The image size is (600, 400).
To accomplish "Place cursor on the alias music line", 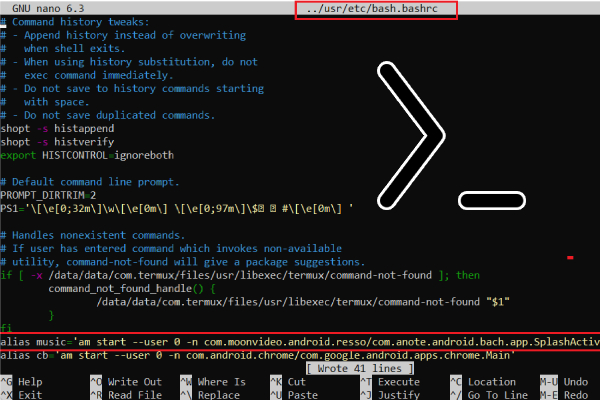I will click(x=300, y=342).
